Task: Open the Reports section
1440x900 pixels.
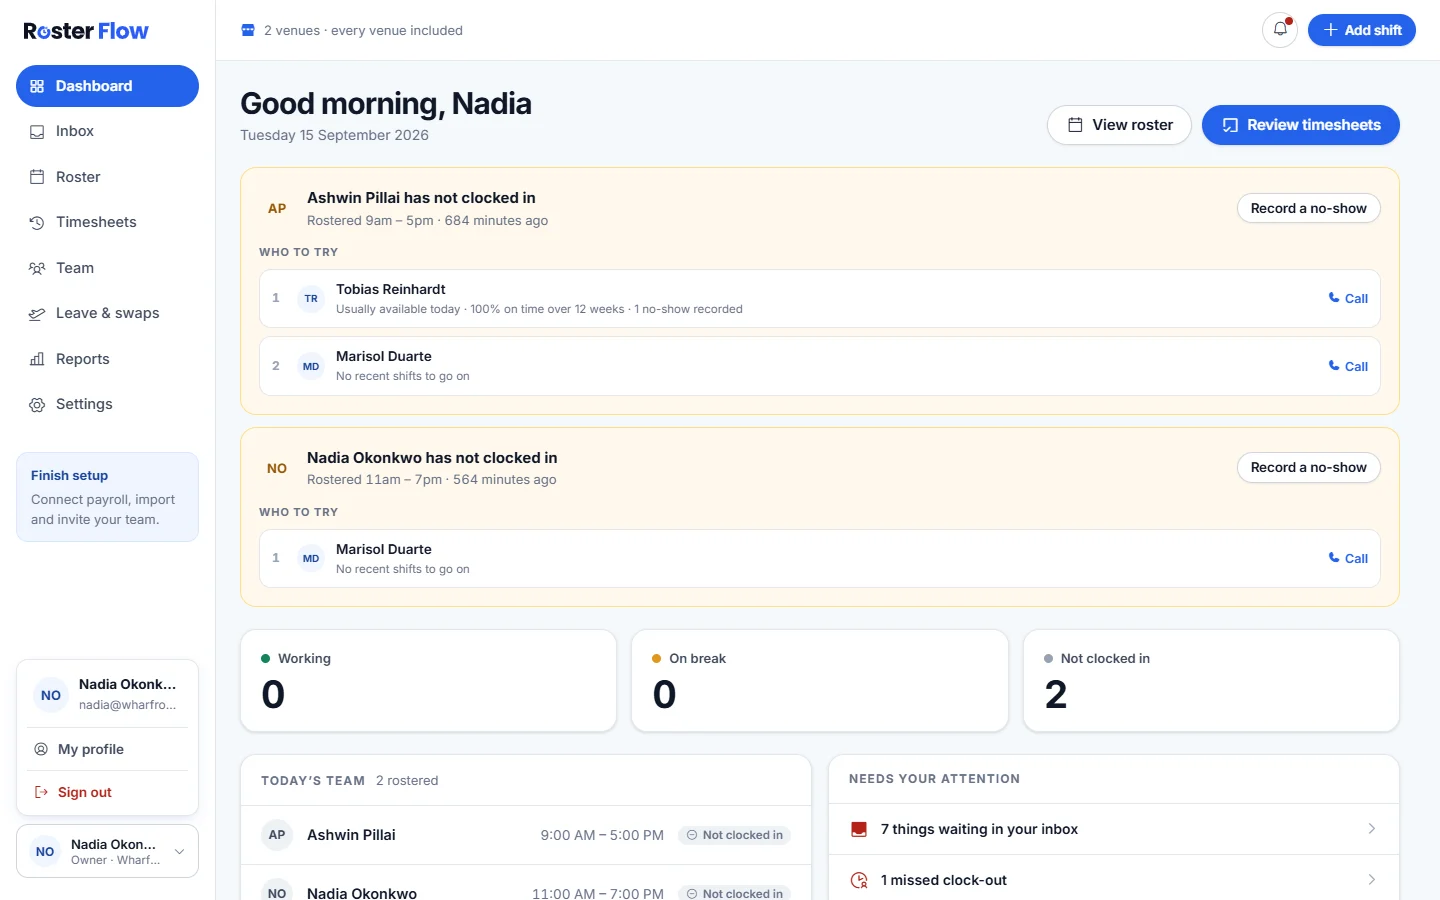Action: coord(107,359)
